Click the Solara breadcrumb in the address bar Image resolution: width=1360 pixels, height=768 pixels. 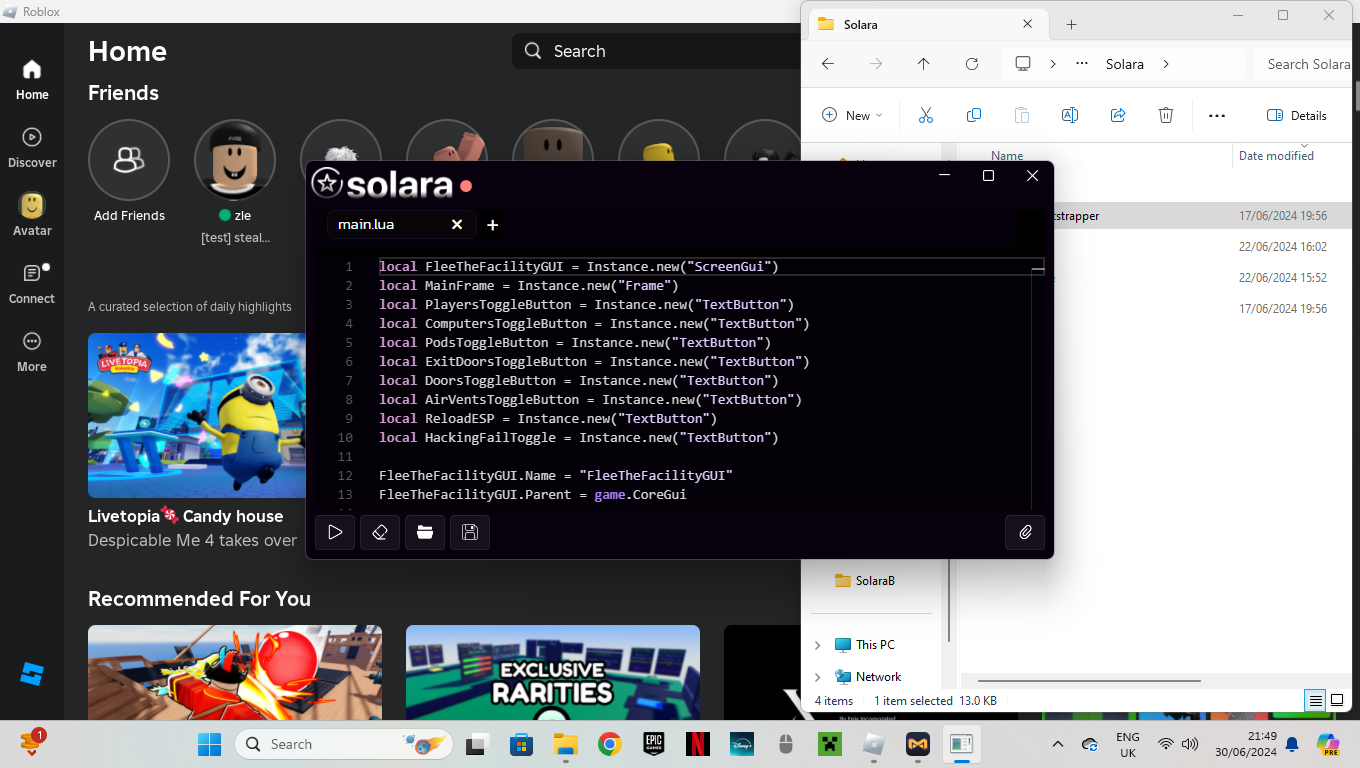1125,64
